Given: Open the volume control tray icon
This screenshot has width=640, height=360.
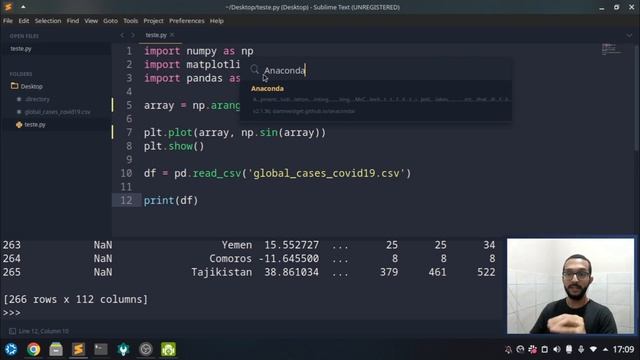Looking at the screenshot, I should point(557,349).
